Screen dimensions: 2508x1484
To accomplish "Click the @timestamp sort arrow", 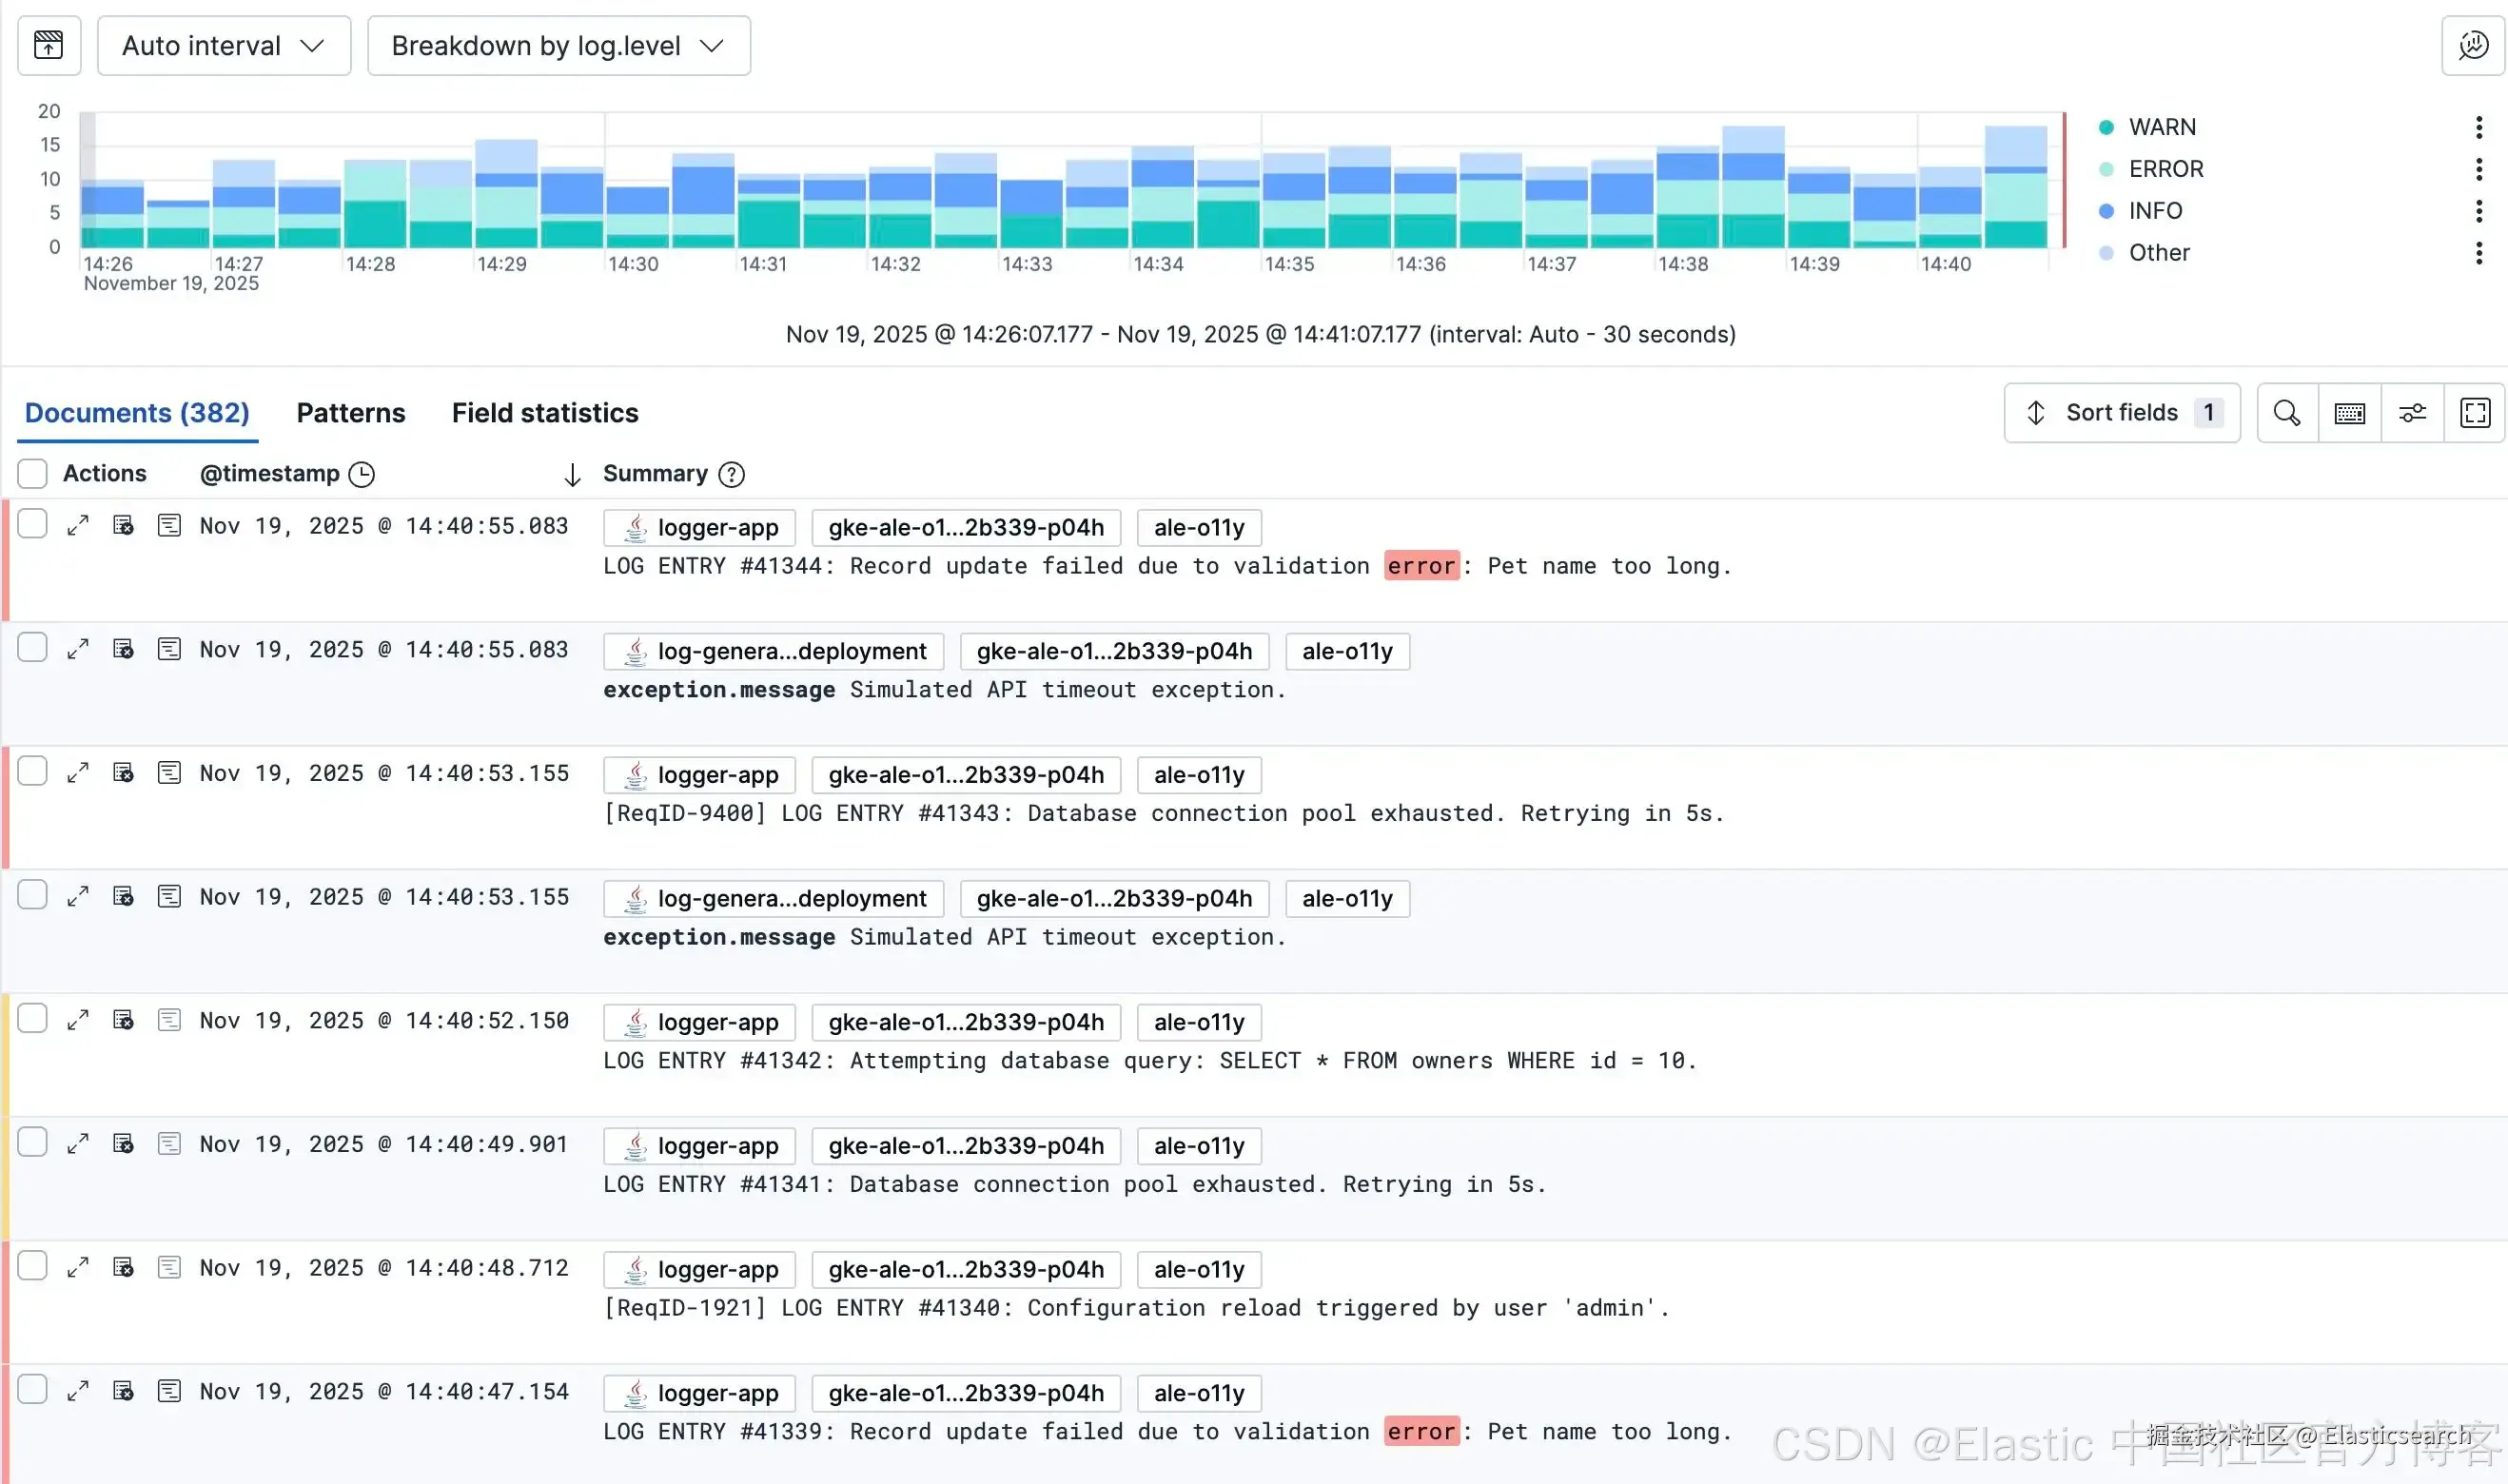I will coord(572,474).
